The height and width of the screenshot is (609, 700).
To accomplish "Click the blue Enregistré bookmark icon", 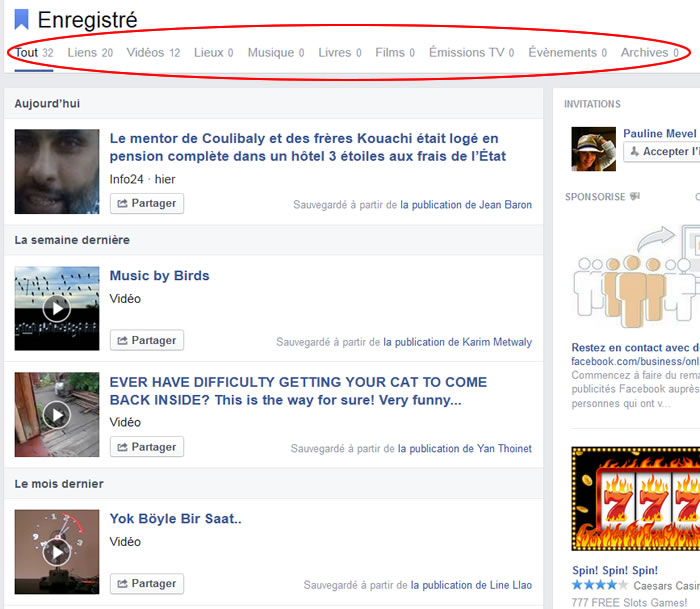I will tap(21, 19).
